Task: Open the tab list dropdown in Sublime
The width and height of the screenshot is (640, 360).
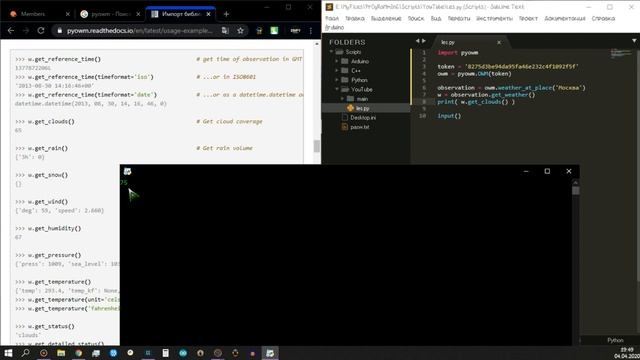Action: pos(634,41)
